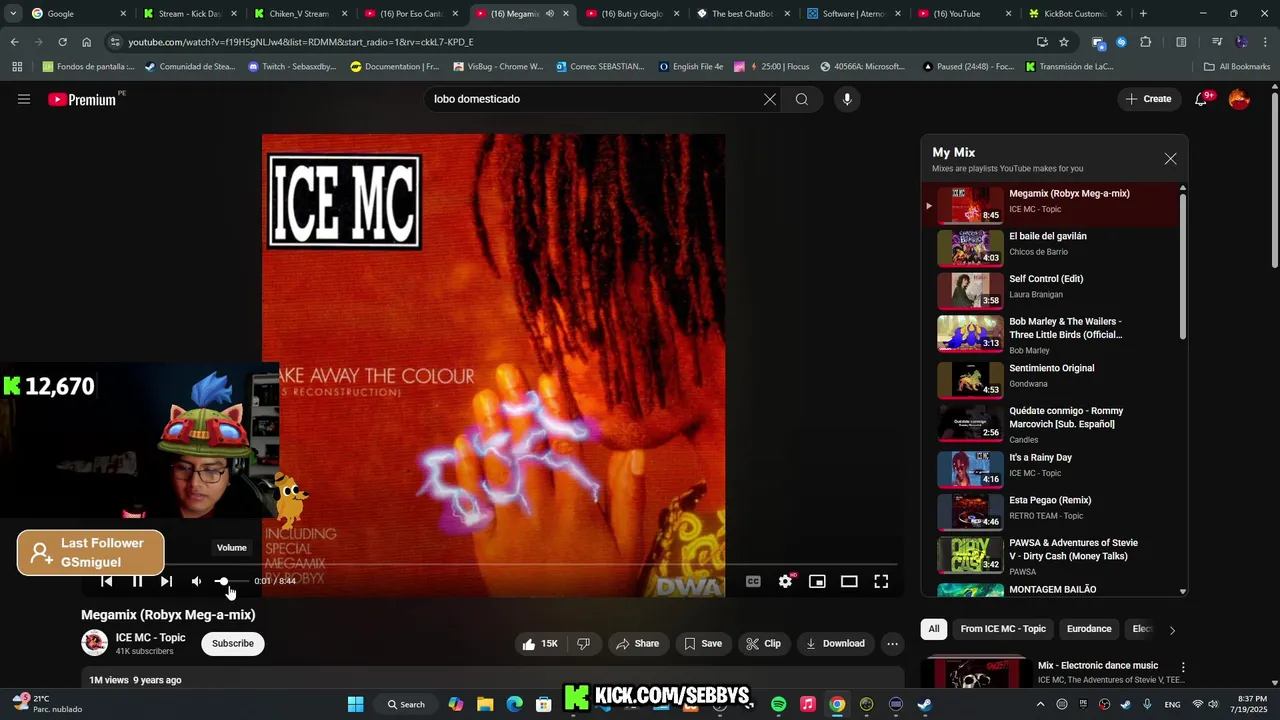Open the ICE MC - Topic channel avatar
Screen dimensions: 1280x720
point(95,643)
